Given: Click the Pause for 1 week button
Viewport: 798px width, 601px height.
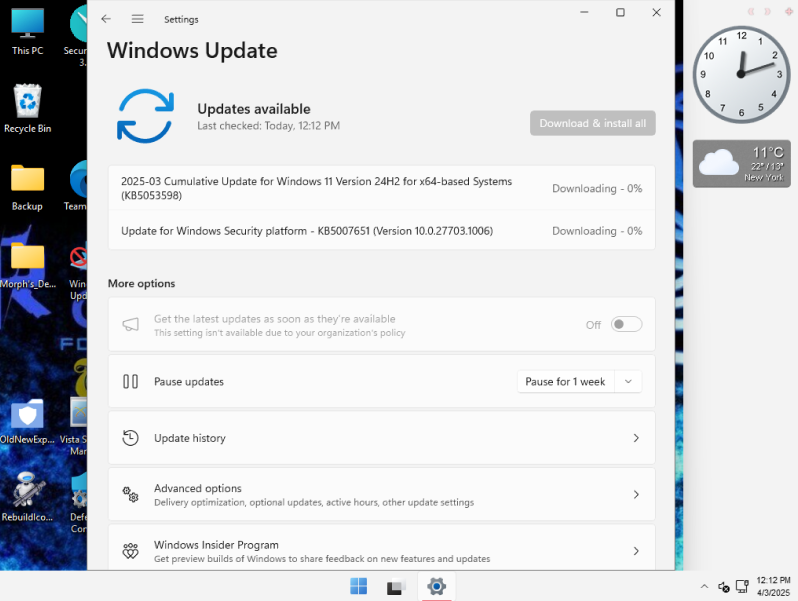Looking at the screenshot, I should point(565,381).
